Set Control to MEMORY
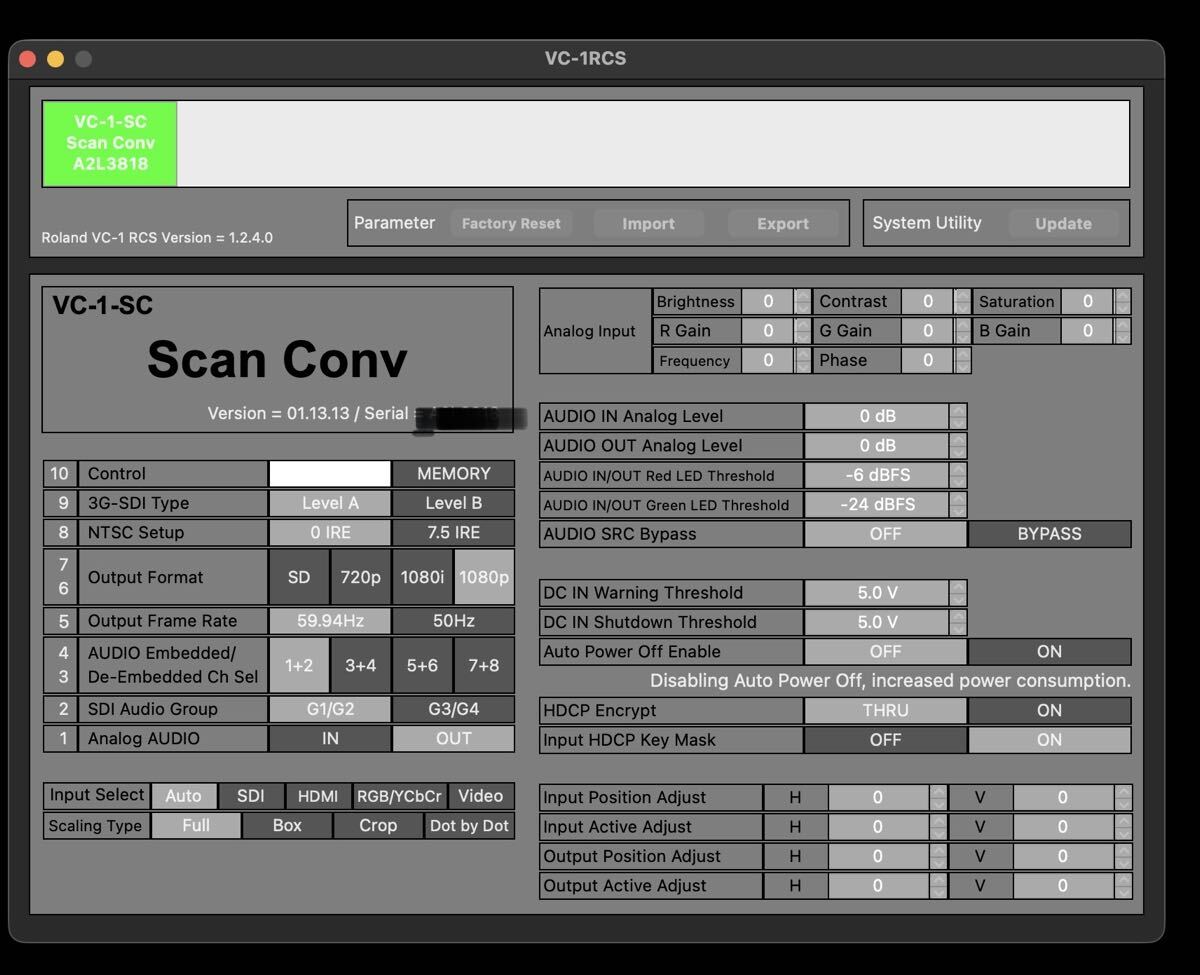The image size is (1200, 975). coord(453,473)
